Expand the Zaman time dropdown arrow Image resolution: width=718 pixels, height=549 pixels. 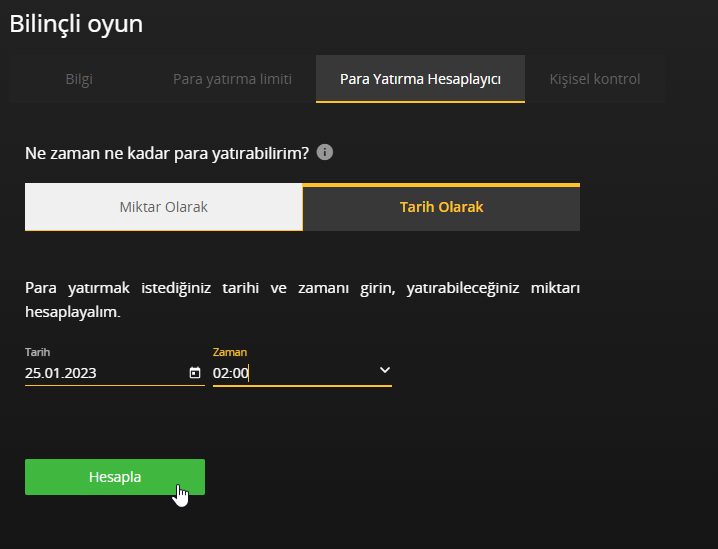pyautogui.click(x=384, y=371)
